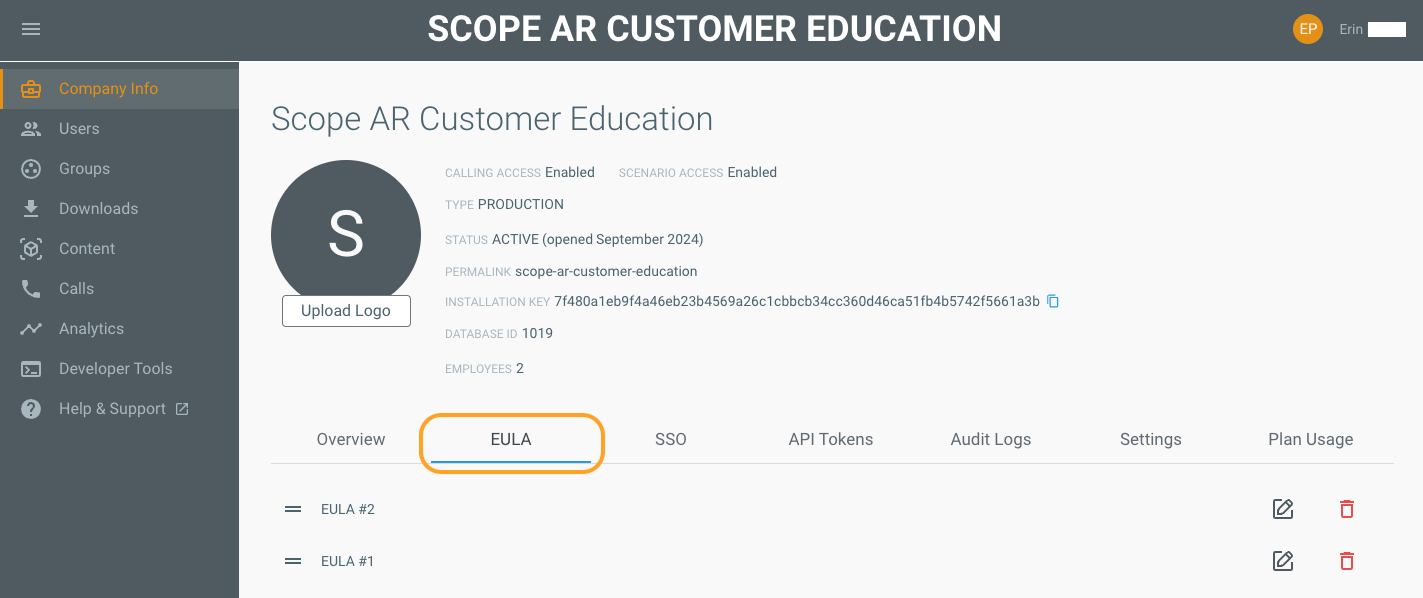Select the Groups icon in sidebar
The height and width of the screenshot is (598, 1423).
point(30,168)
